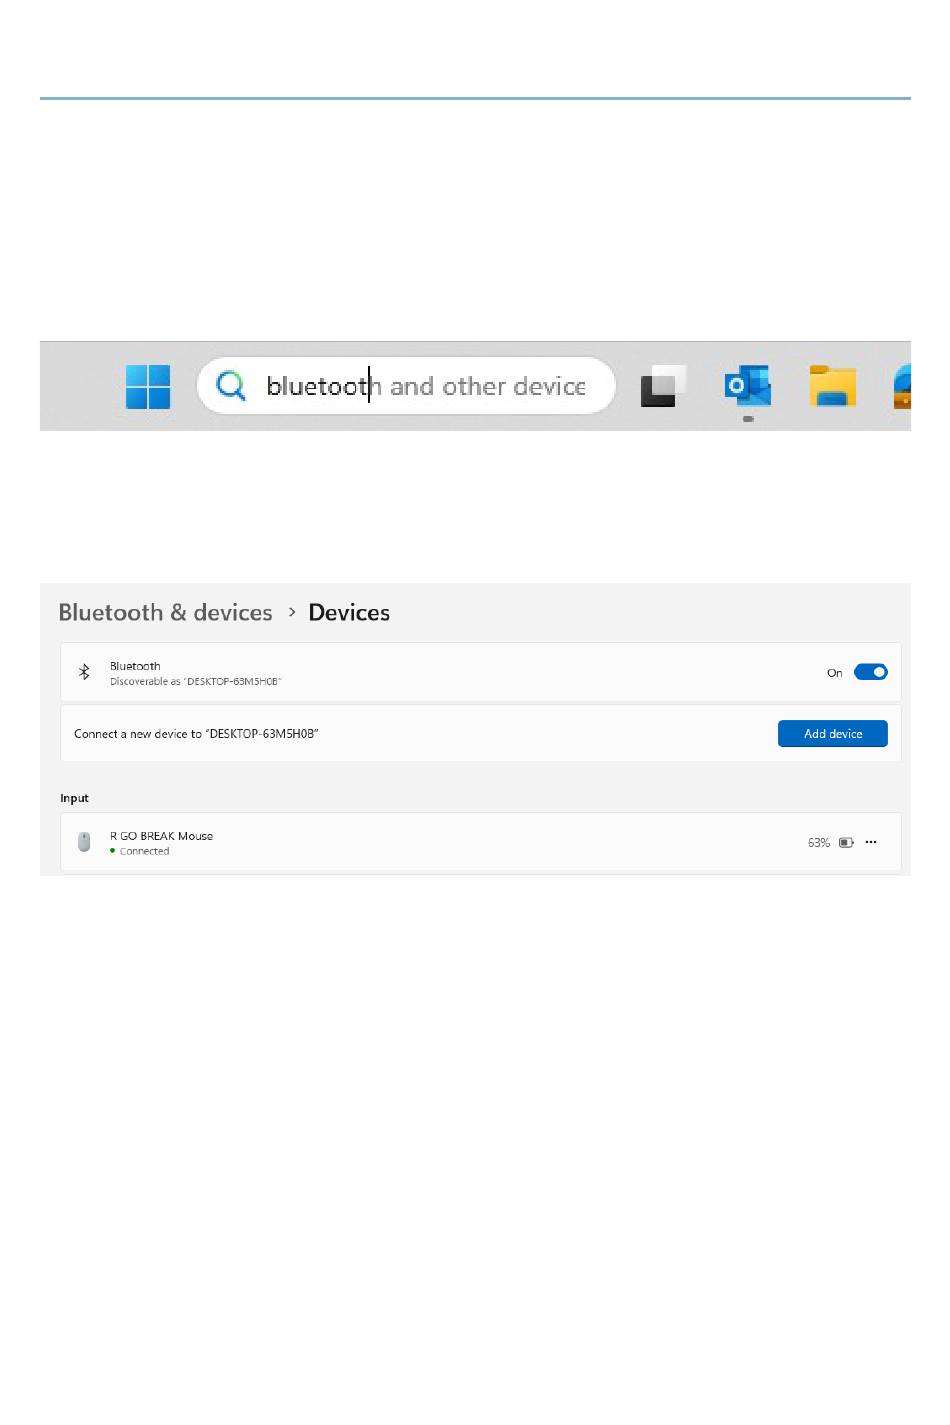Click the On label beside the toggle
950x1425 pixels.
(834, 673)
